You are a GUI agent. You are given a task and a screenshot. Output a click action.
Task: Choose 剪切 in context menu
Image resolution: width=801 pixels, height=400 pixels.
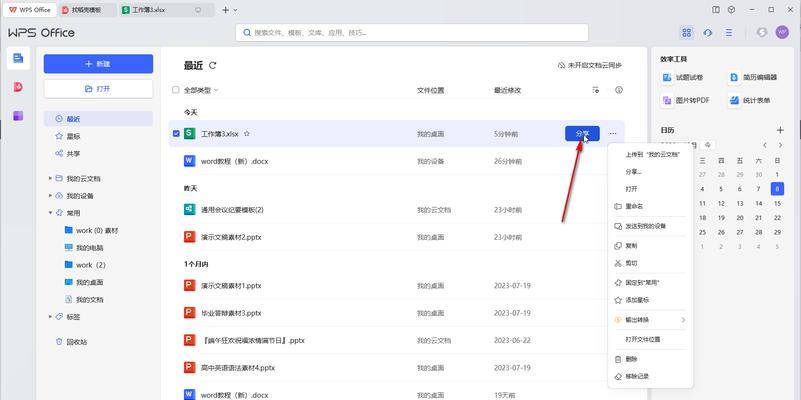(x=650, y=263)
